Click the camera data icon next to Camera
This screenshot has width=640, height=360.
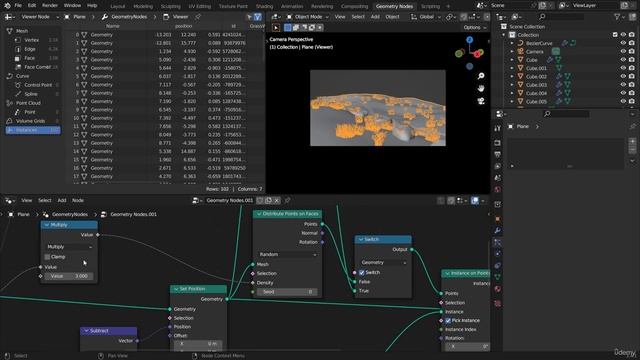pos(556,51)
